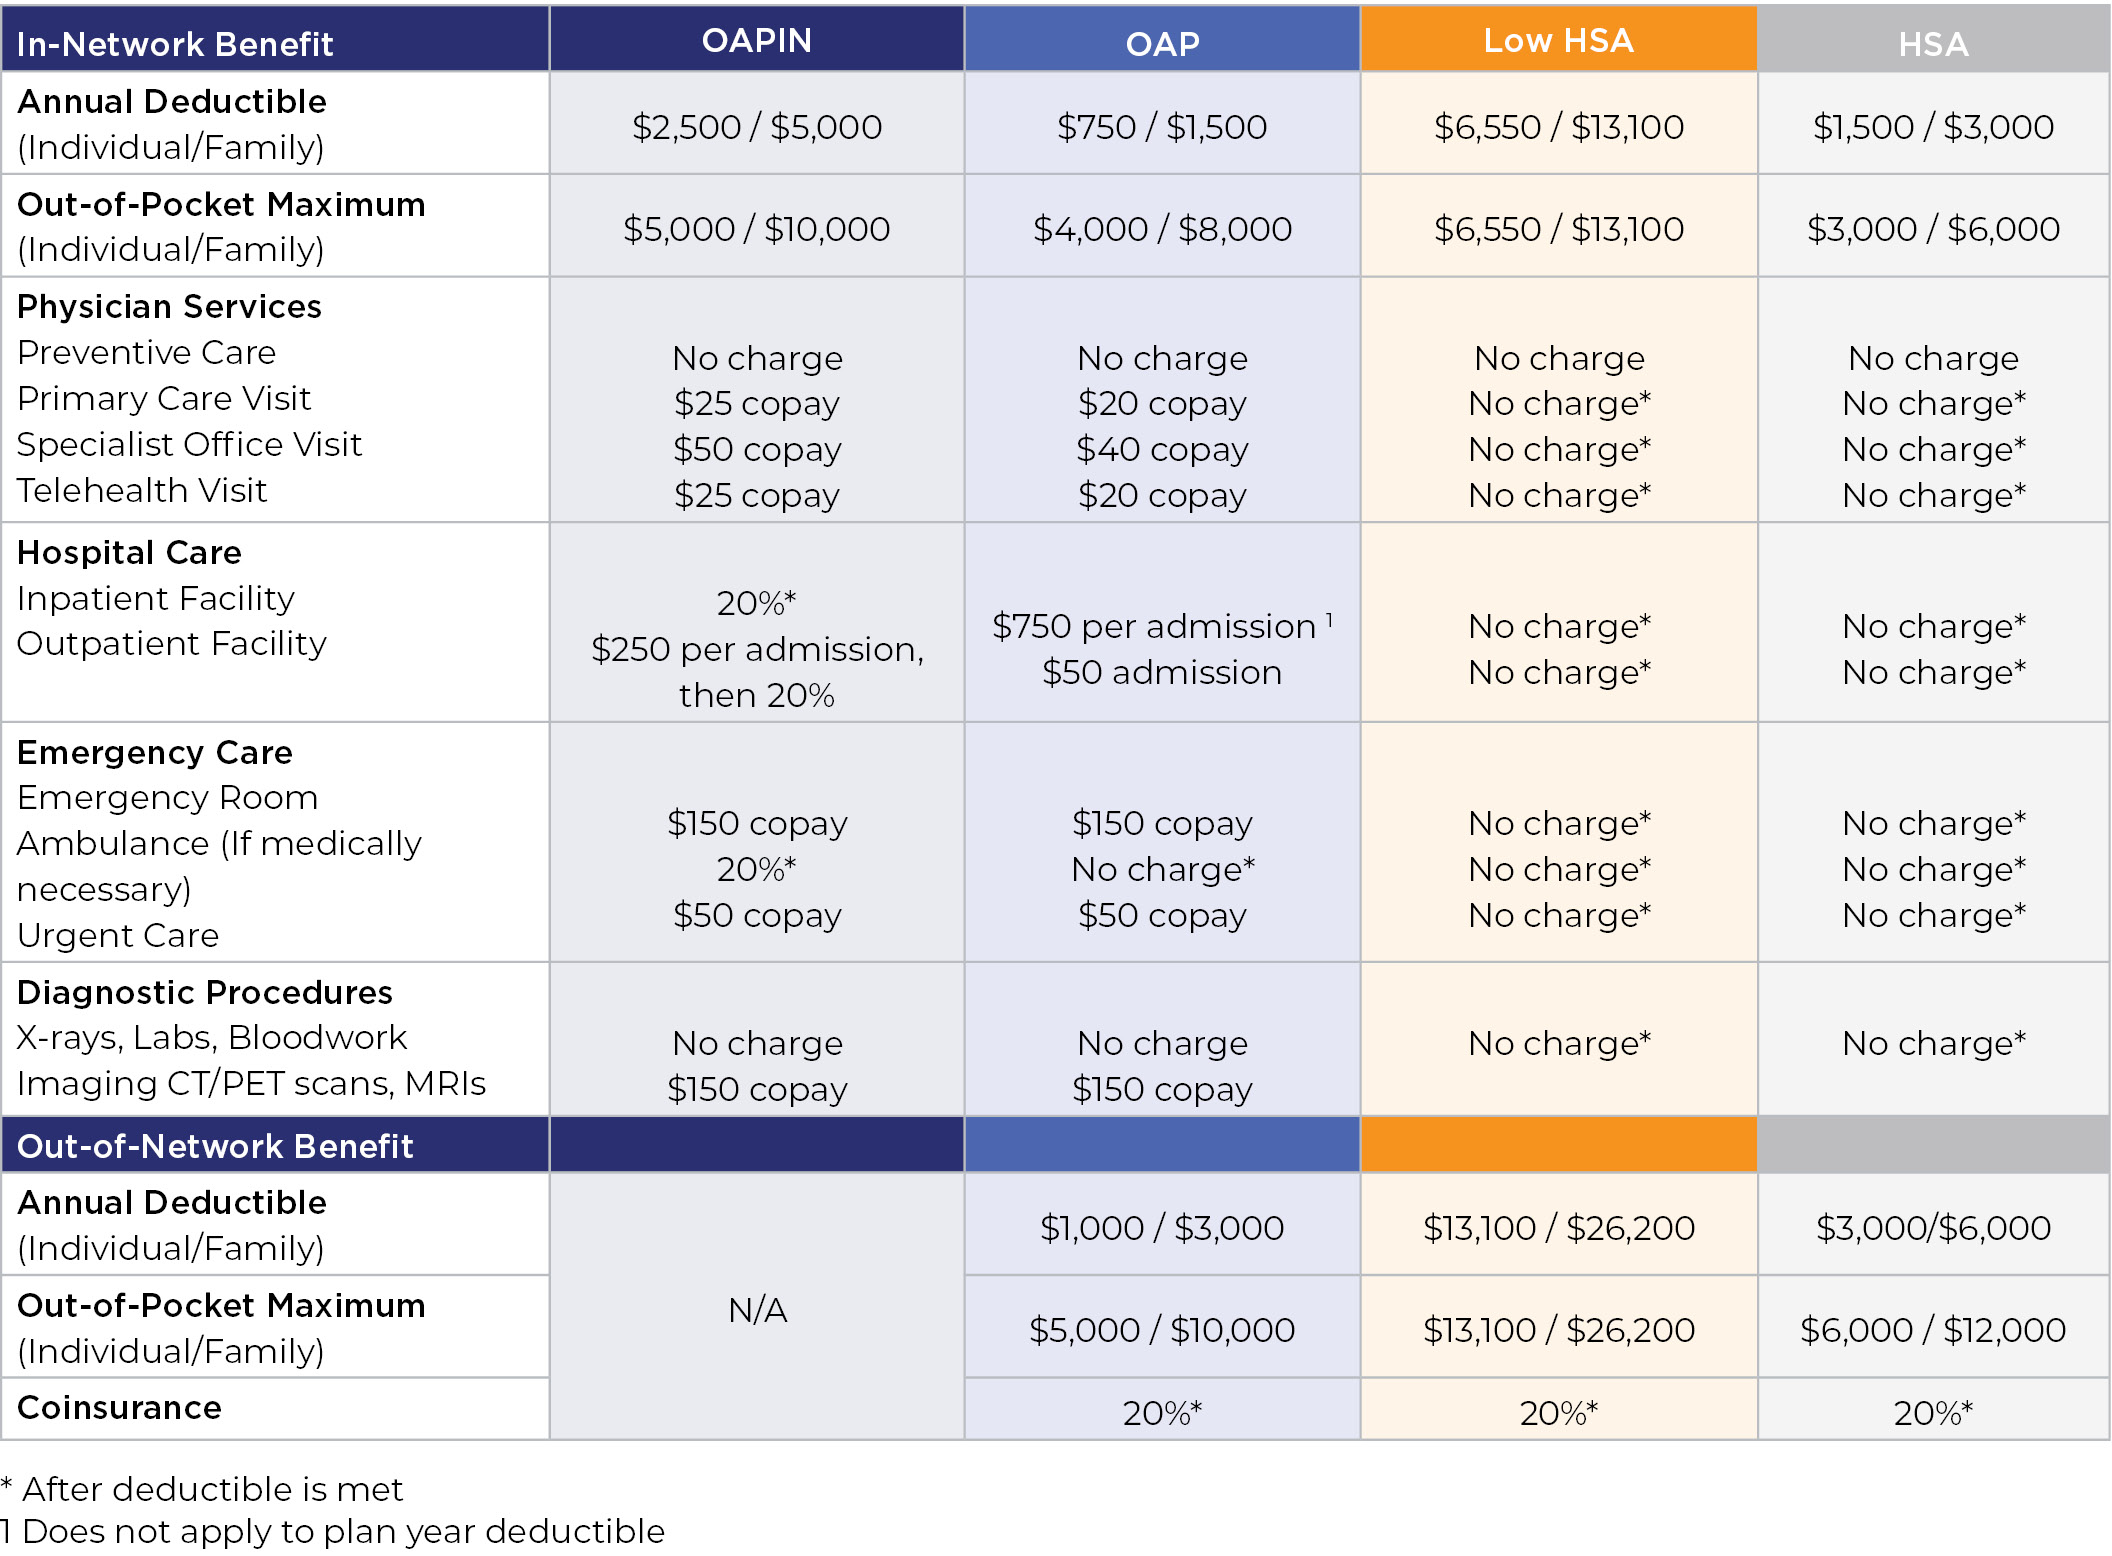Viewport: 2112px width, 1556px height.
Task: Select the Physician Services row heading
Action: (x=169, y=306)
